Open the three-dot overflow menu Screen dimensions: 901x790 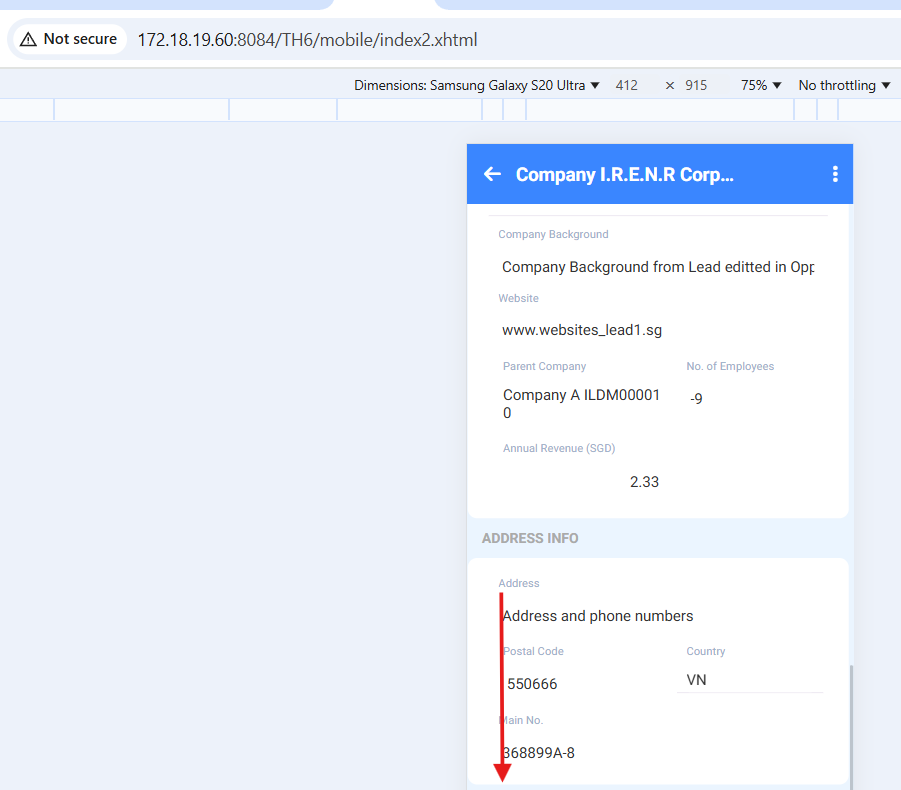click(x=835, y=174)
